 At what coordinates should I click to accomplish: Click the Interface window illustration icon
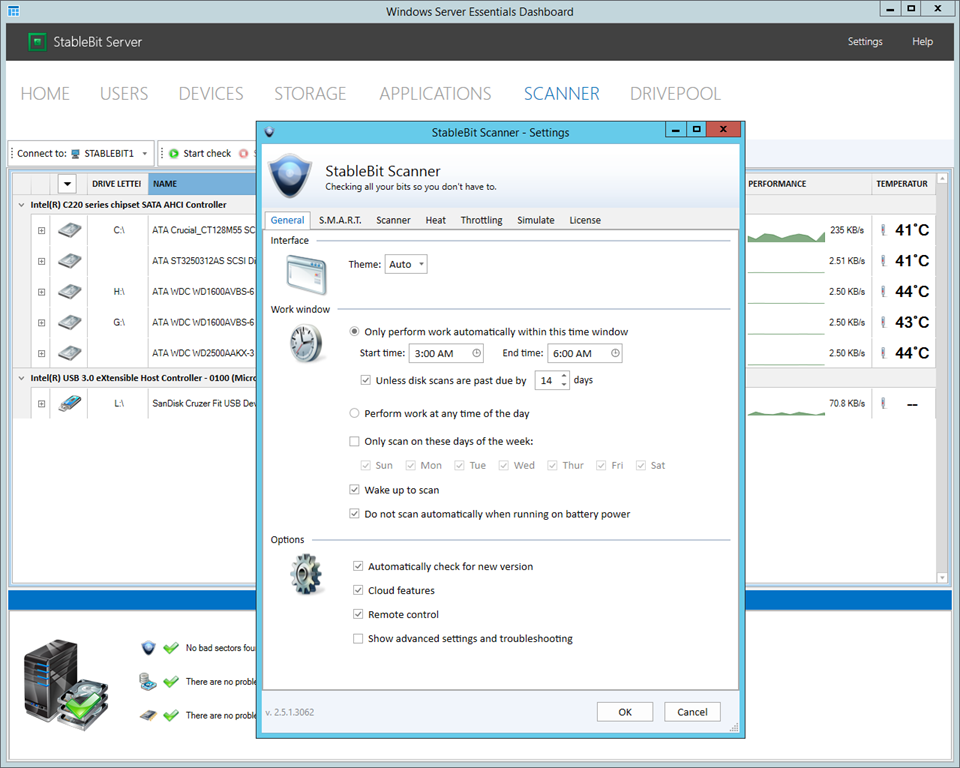(307, 275)
